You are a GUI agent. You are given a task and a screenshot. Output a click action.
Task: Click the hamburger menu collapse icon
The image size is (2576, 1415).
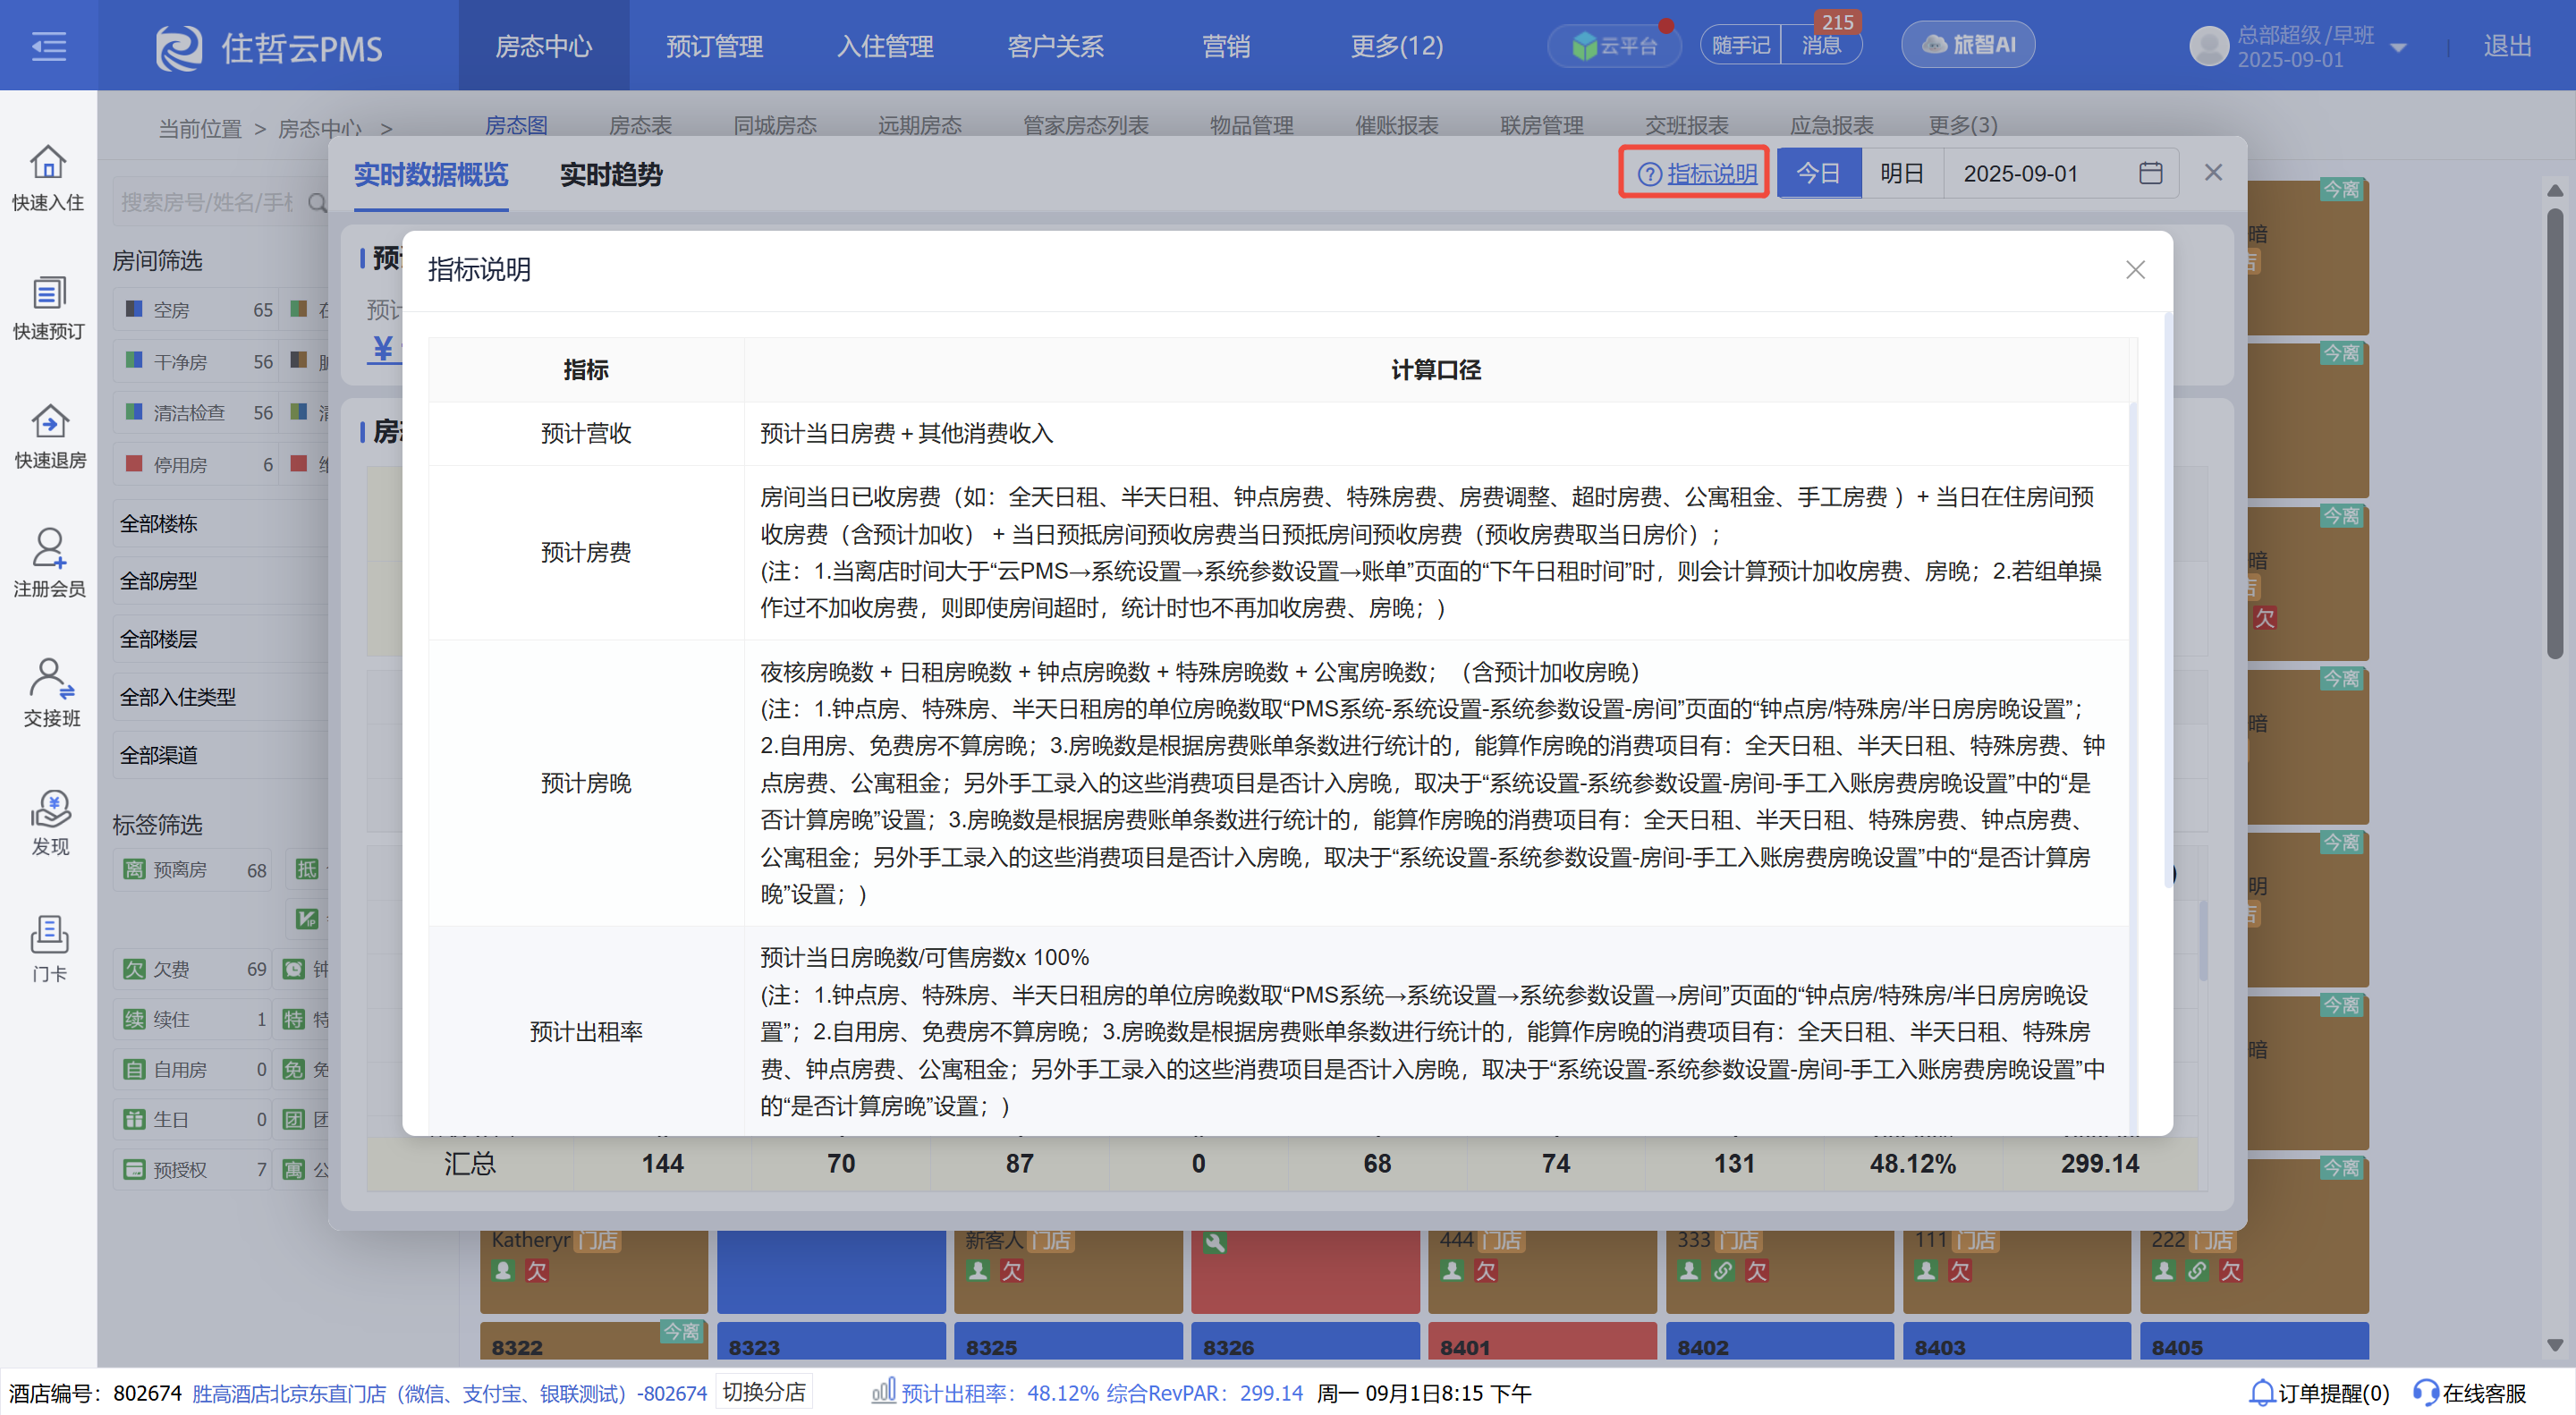48,46
